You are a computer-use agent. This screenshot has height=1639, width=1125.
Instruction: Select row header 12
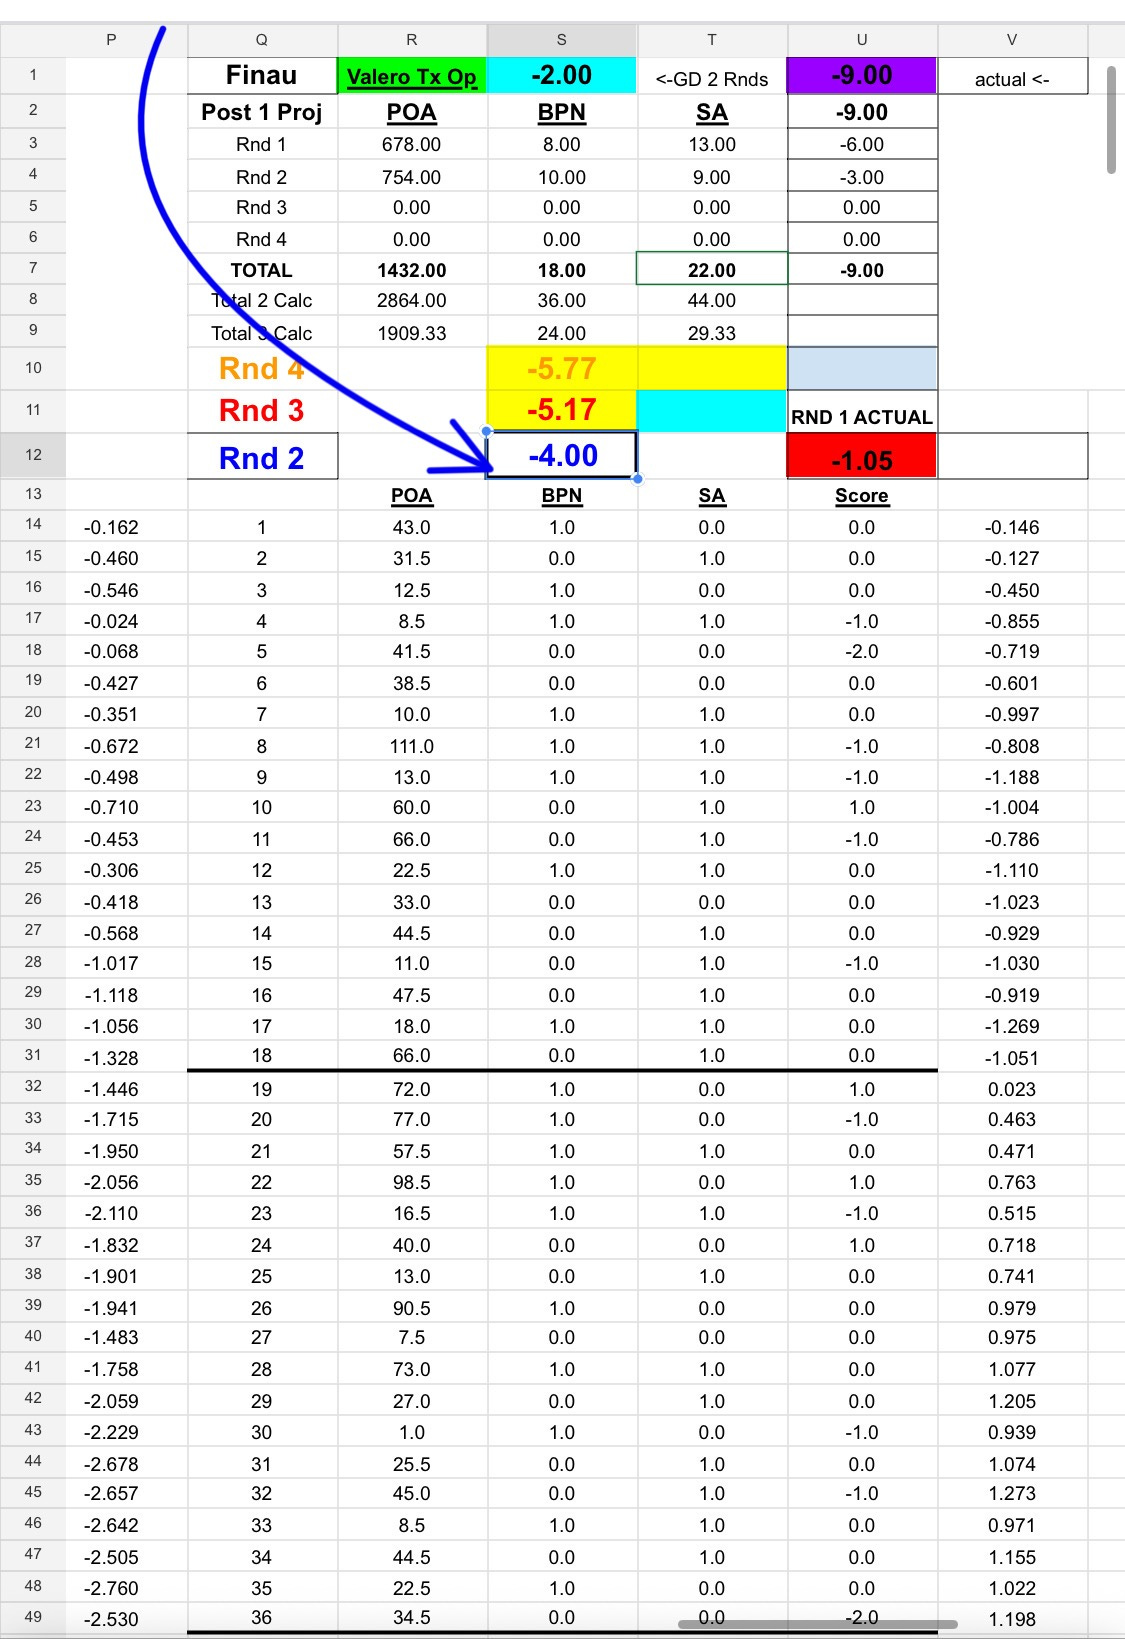(33, 455)
